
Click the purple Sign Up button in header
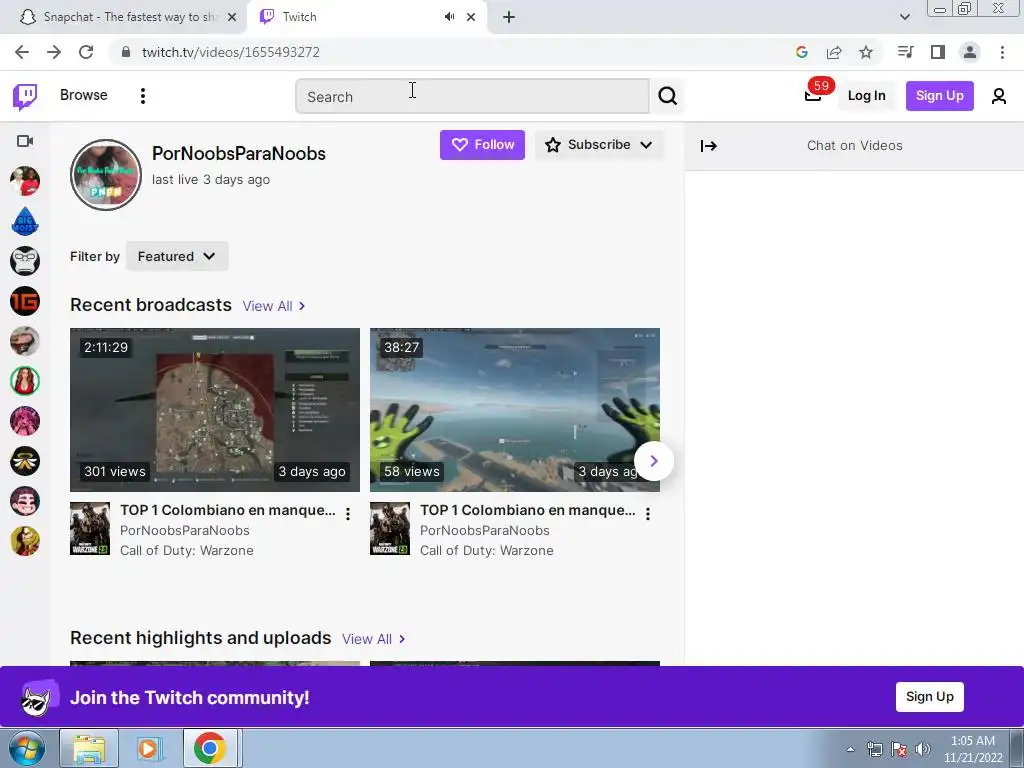[x=939, y=96]
